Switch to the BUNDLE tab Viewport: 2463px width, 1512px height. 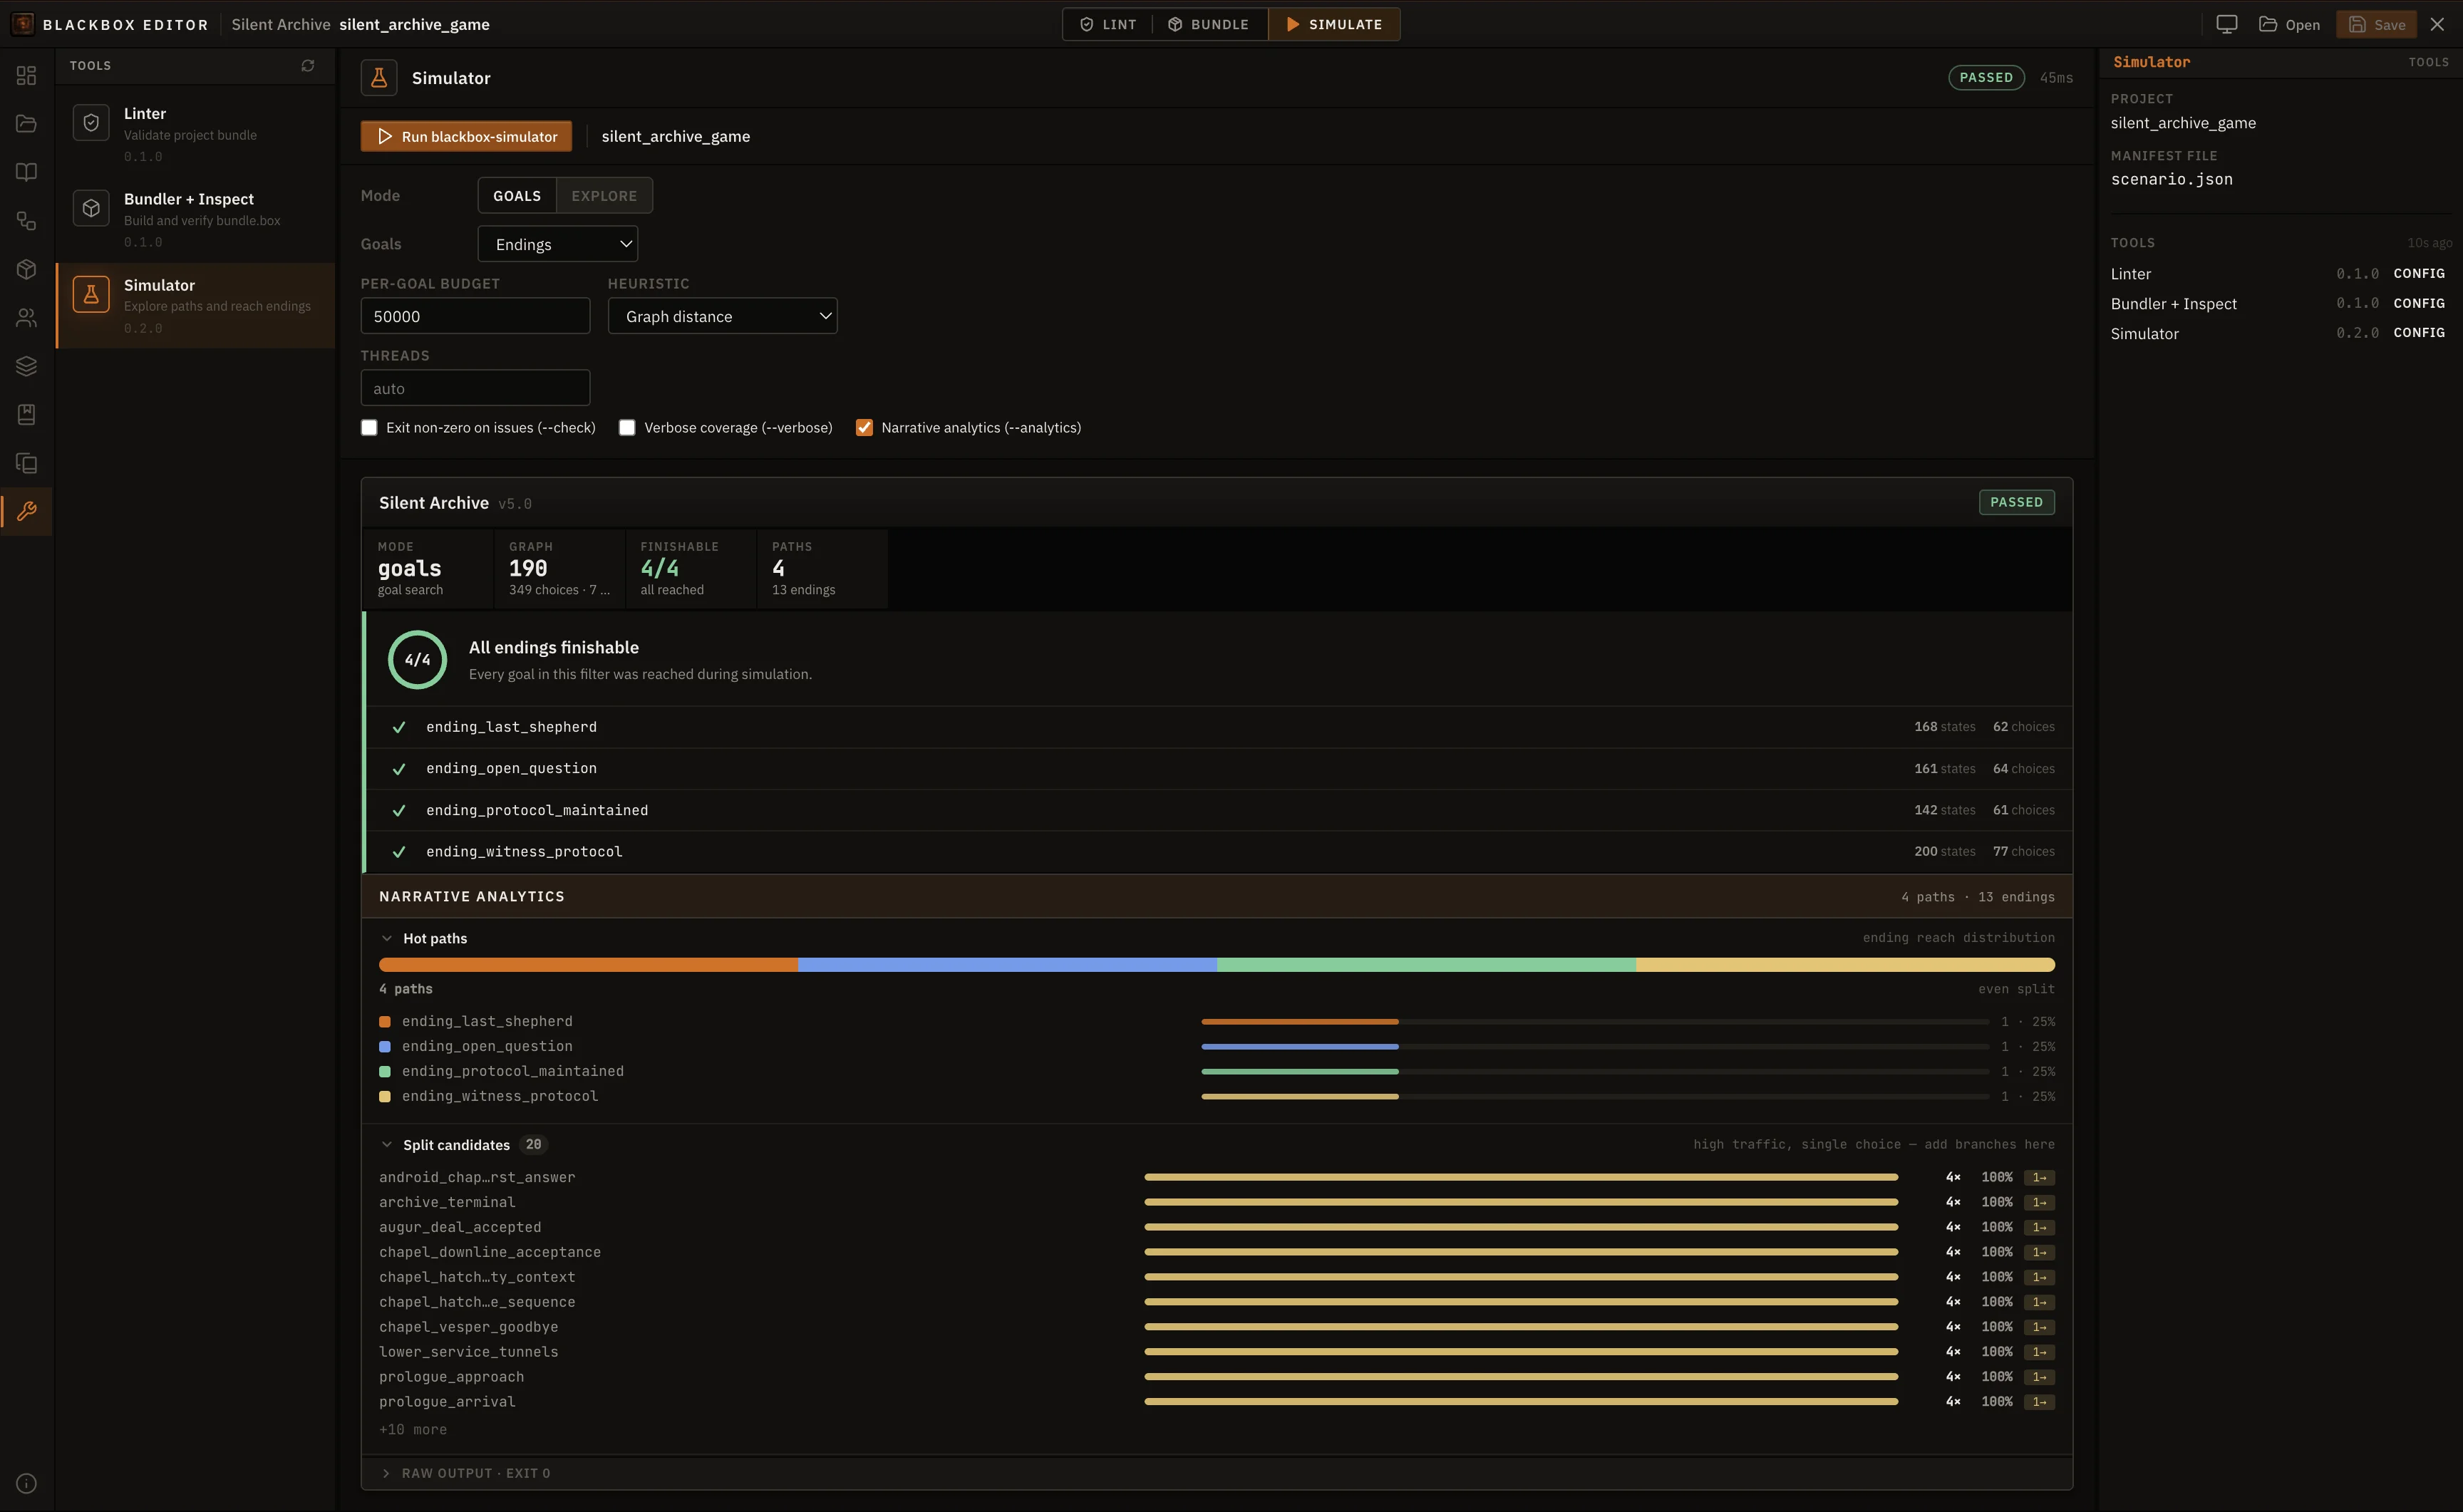[1209, 24]
